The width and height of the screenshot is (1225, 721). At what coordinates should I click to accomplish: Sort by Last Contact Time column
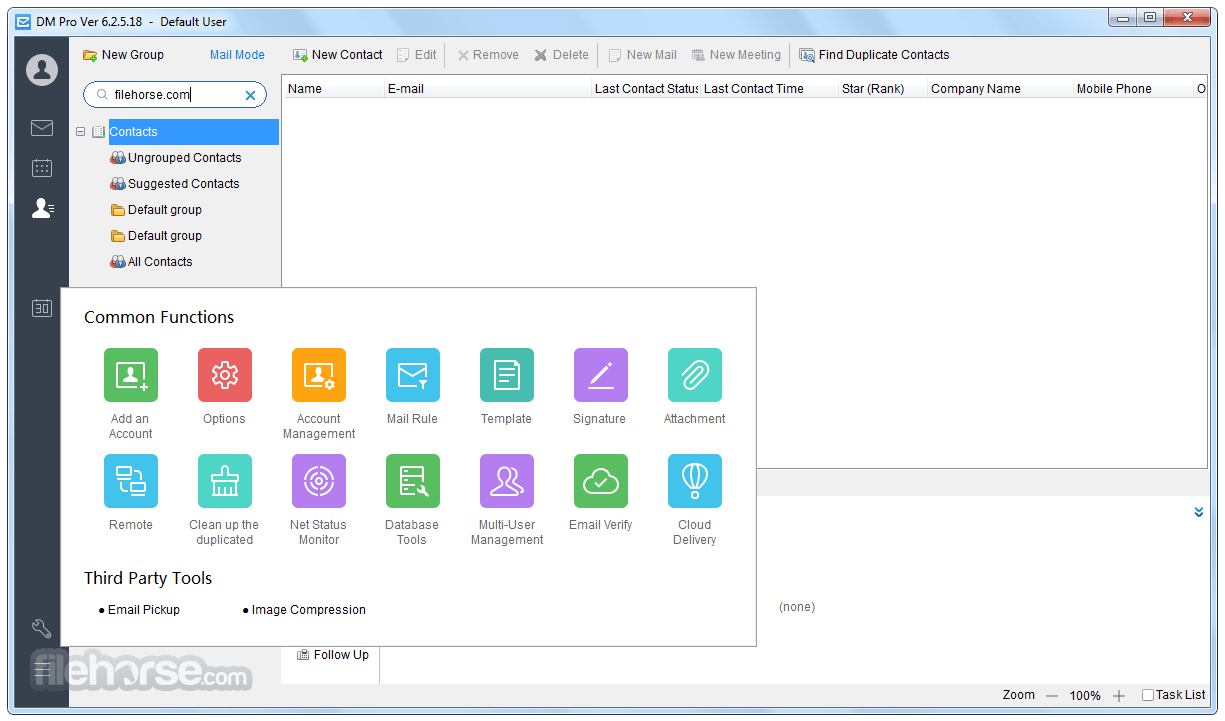769,89
